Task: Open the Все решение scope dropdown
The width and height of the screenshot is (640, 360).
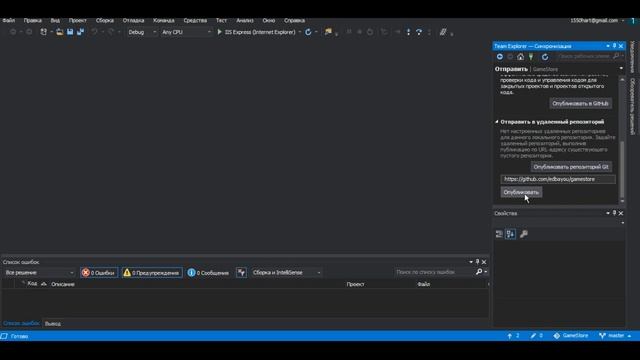Action: click(x=39, y=272)
